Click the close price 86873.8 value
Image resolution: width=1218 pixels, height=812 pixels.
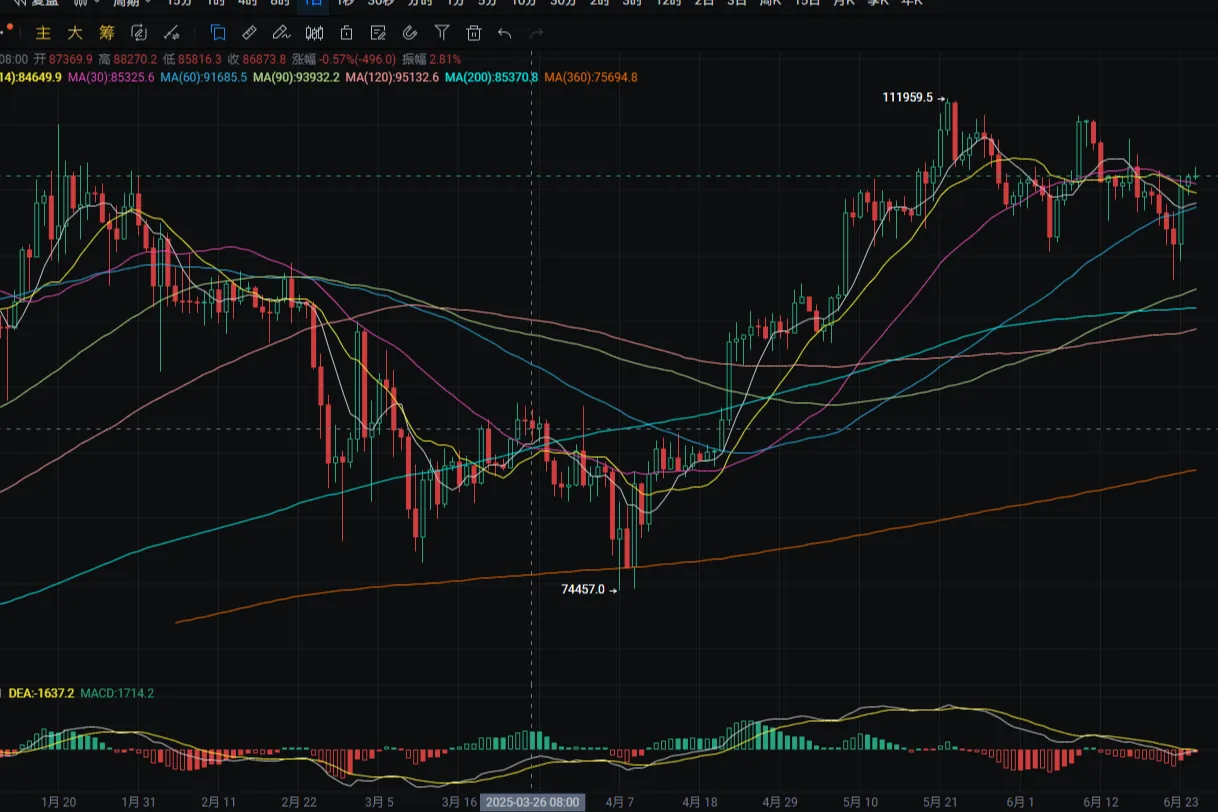coord(262,60)
